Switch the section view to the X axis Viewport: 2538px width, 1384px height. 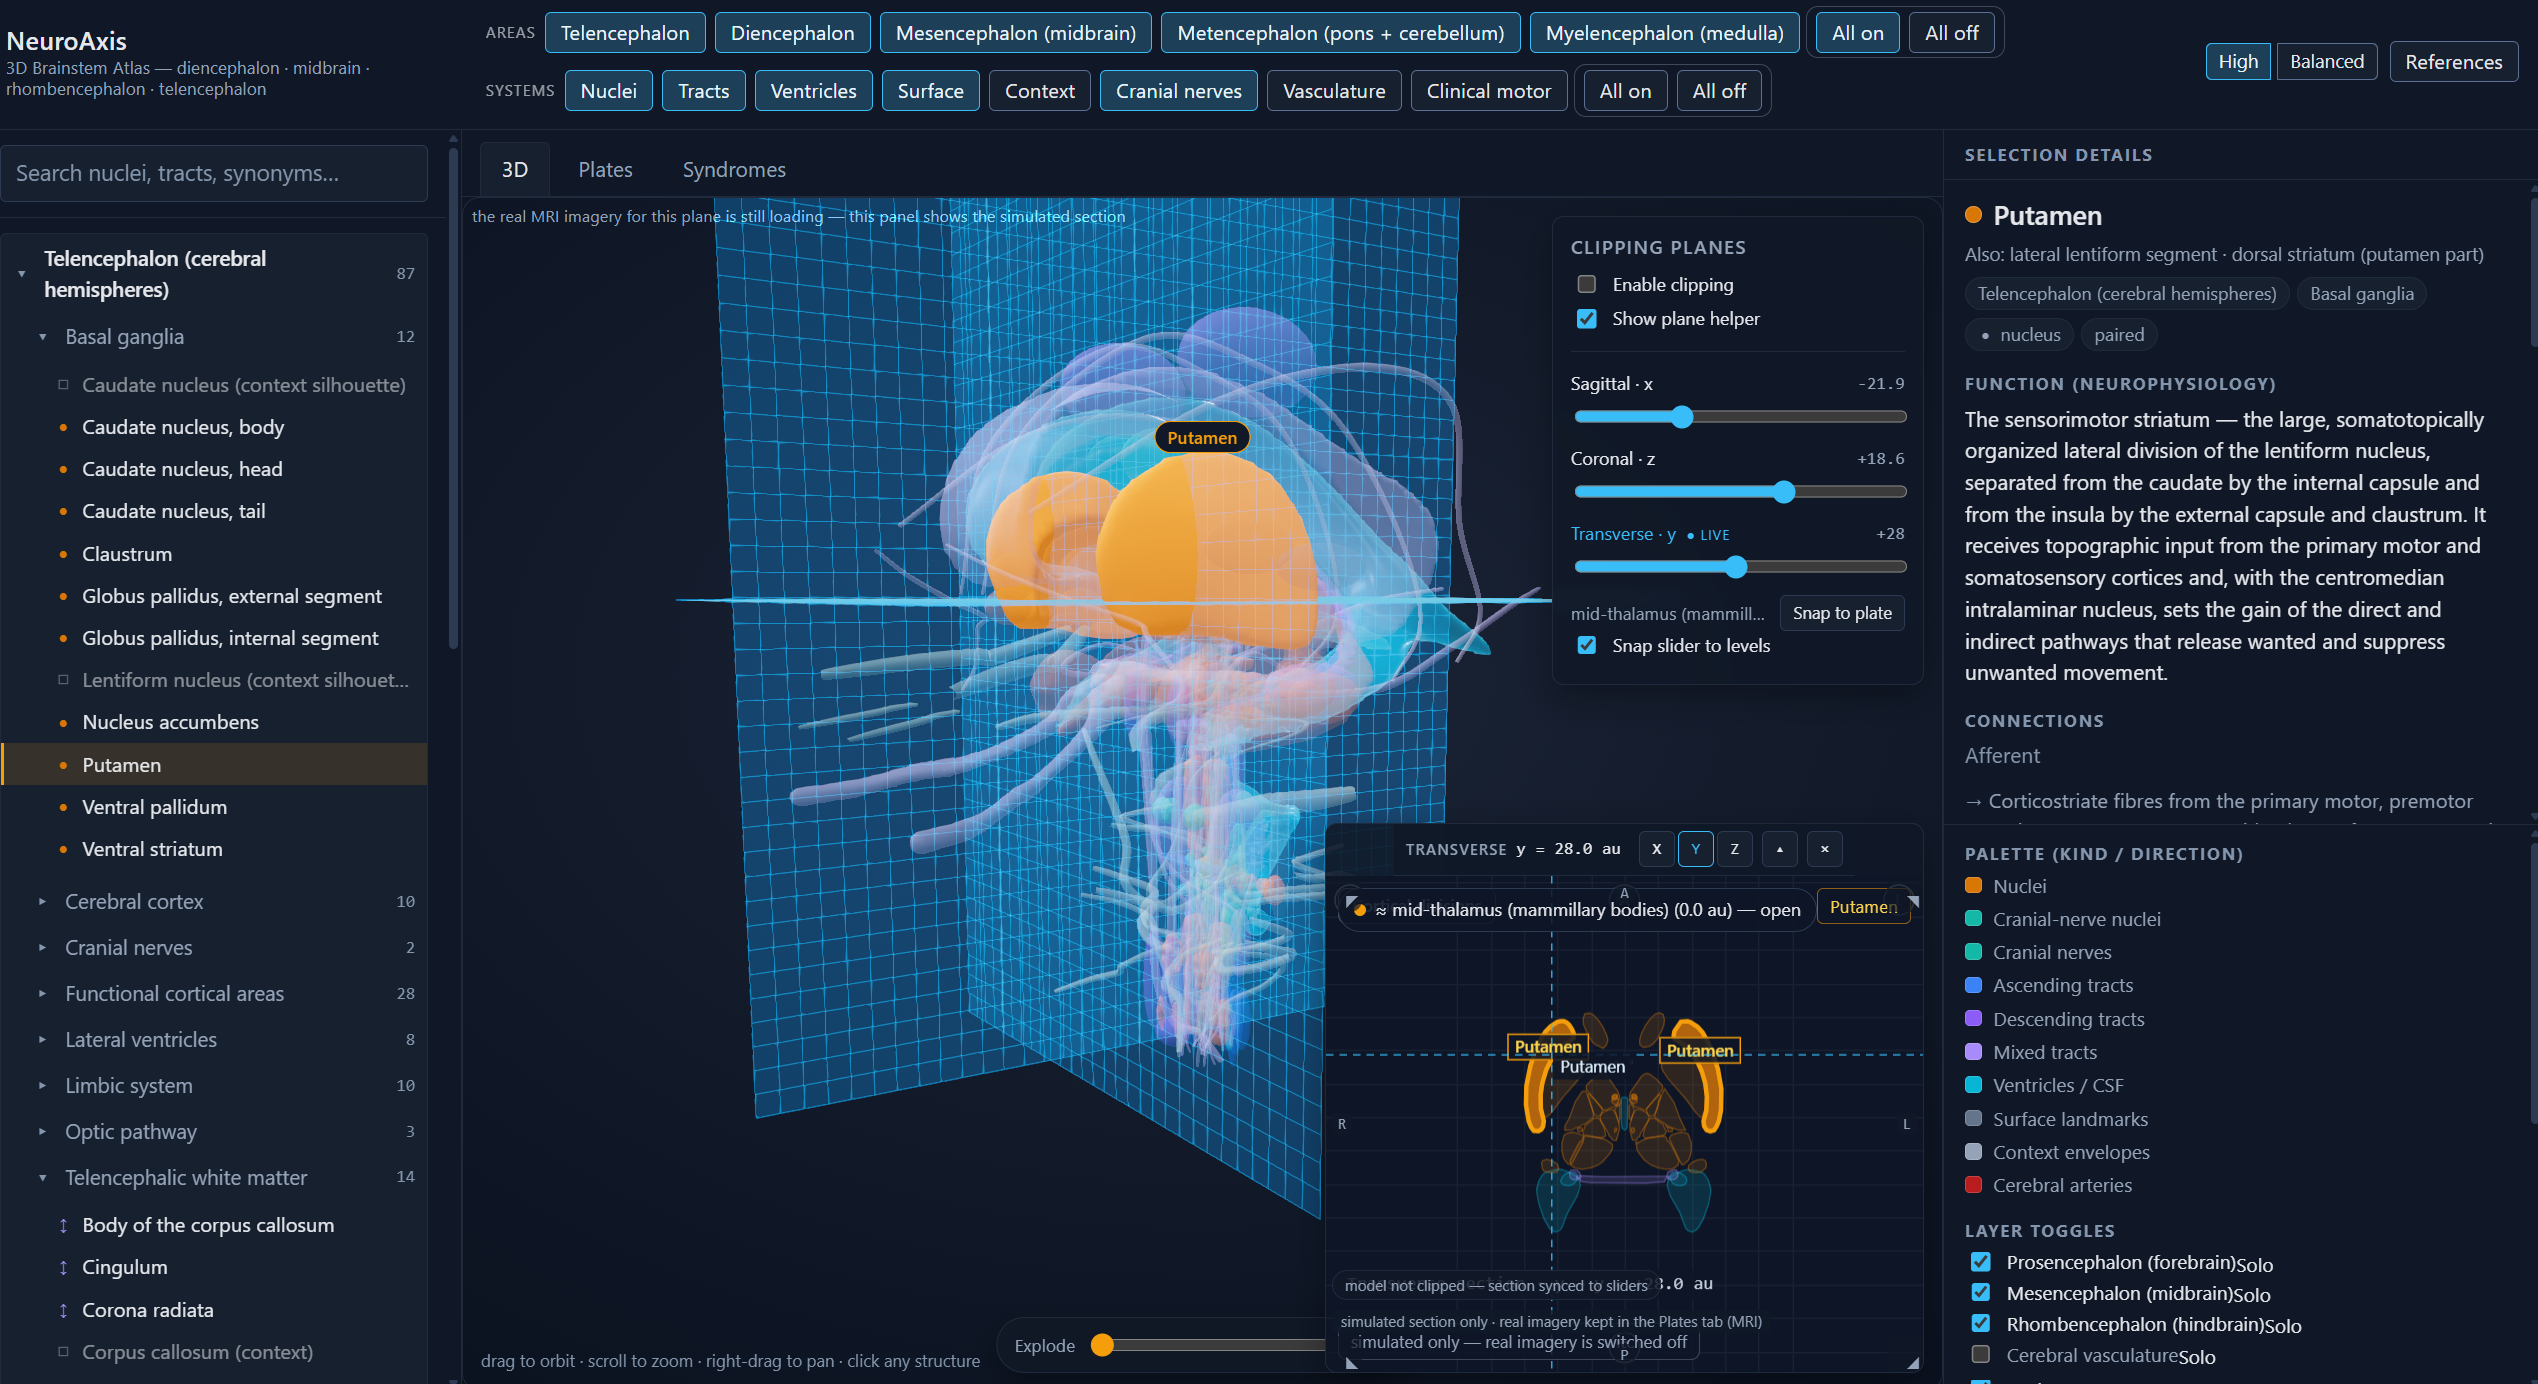click(x=1656, y=849)
